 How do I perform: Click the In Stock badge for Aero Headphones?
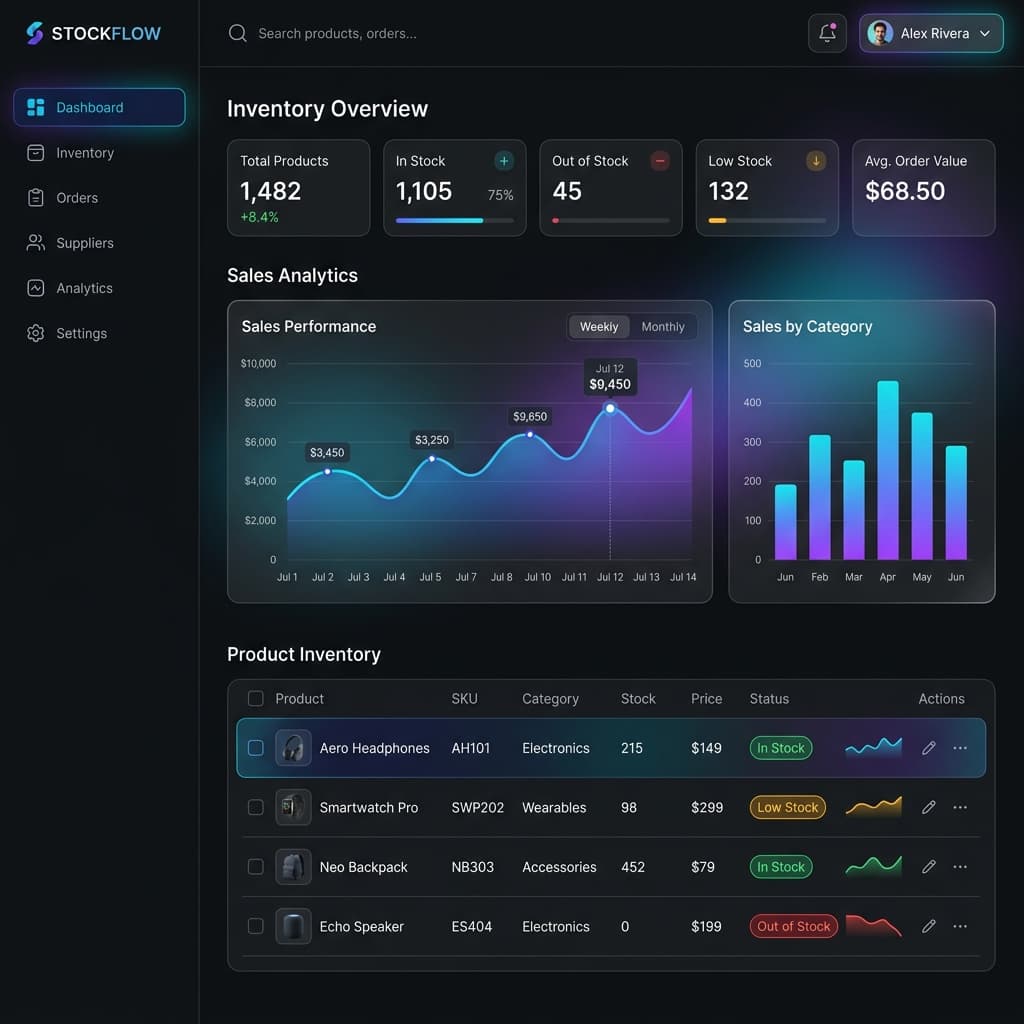point(781,748)
